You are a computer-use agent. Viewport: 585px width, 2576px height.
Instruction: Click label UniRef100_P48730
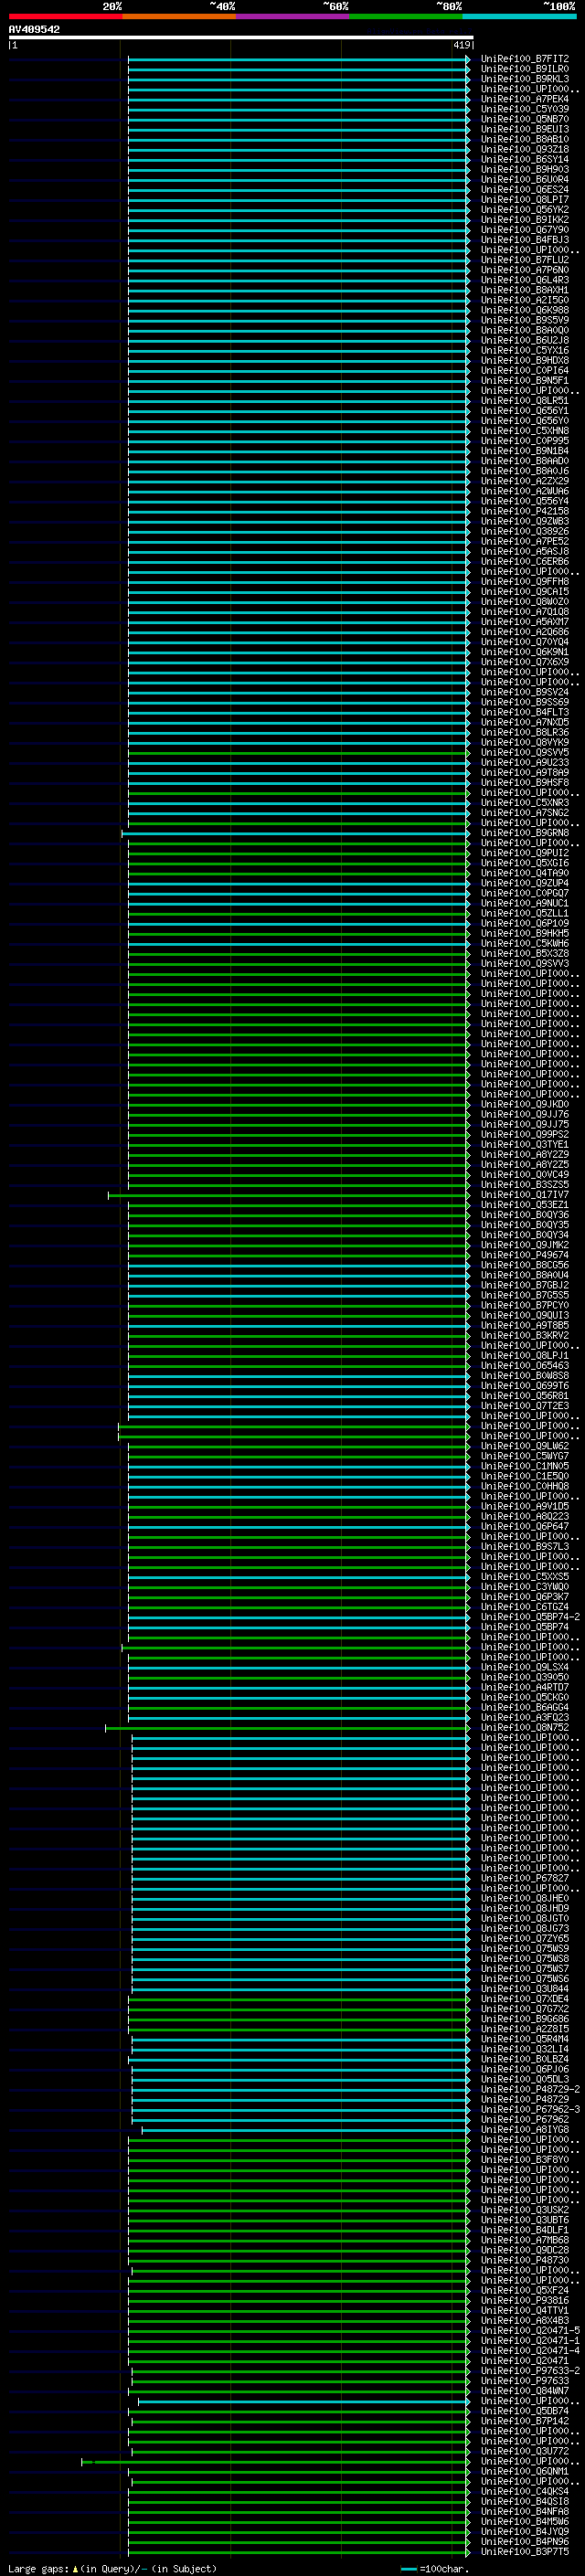[x=524, y=2260]
